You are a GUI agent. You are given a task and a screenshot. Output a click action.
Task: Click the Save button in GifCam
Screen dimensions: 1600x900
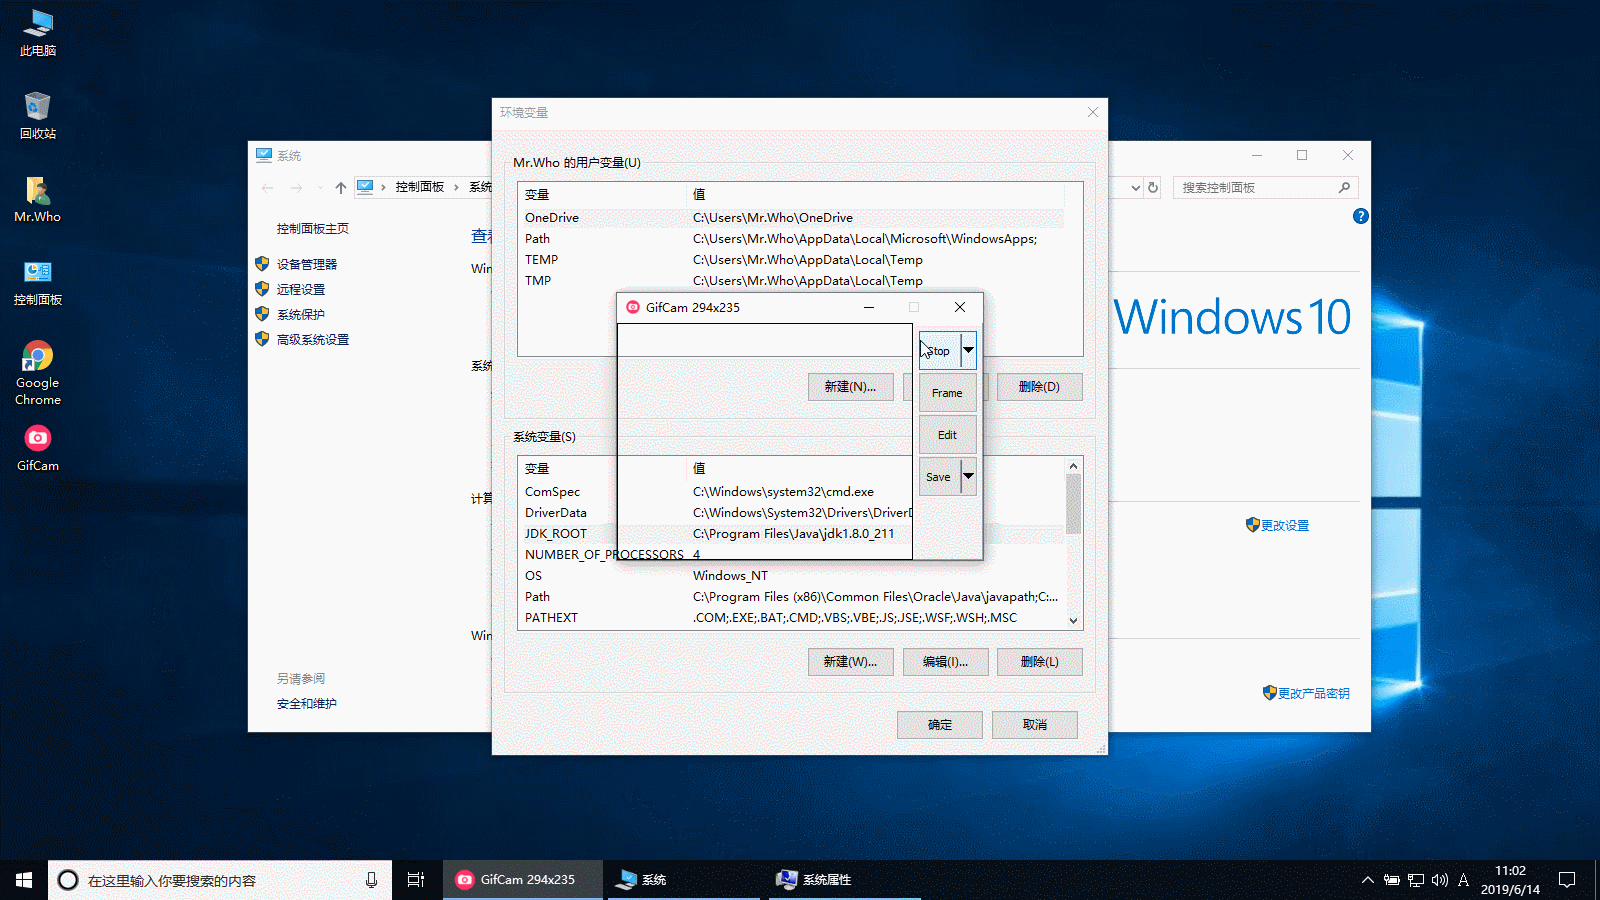pos(940,477)
